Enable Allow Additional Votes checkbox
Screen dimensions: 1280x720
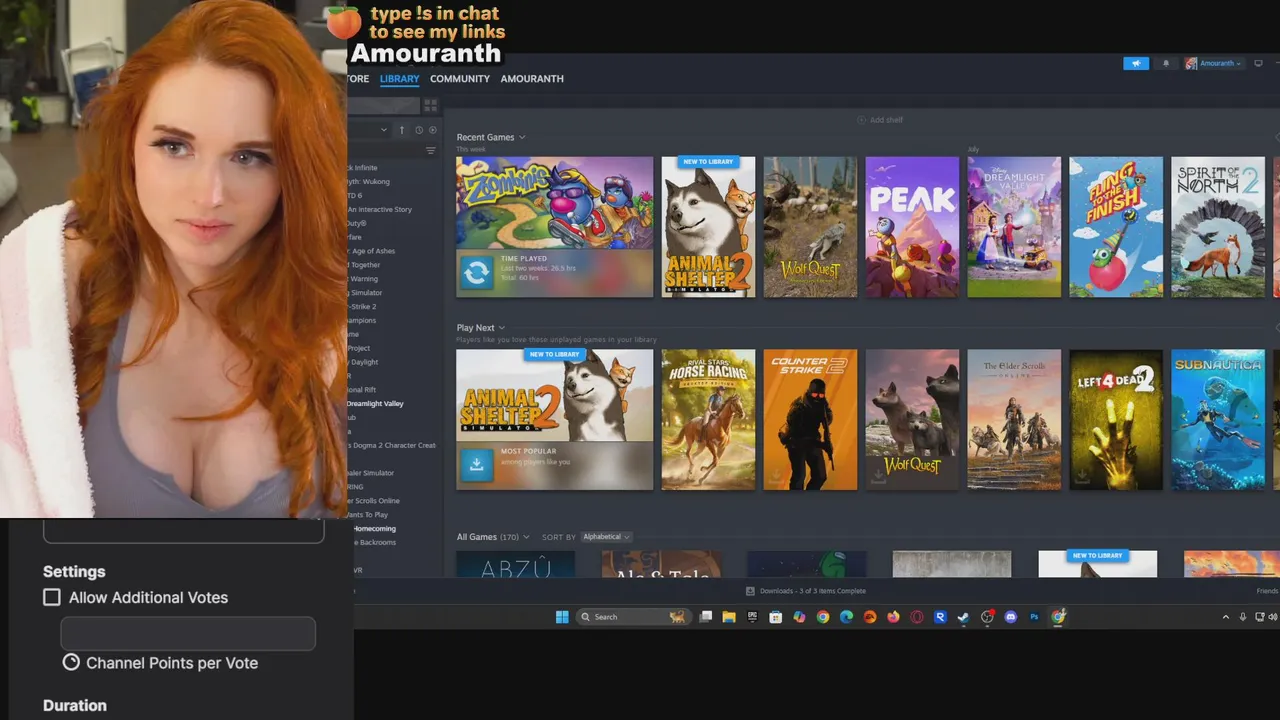pos(52,597)
